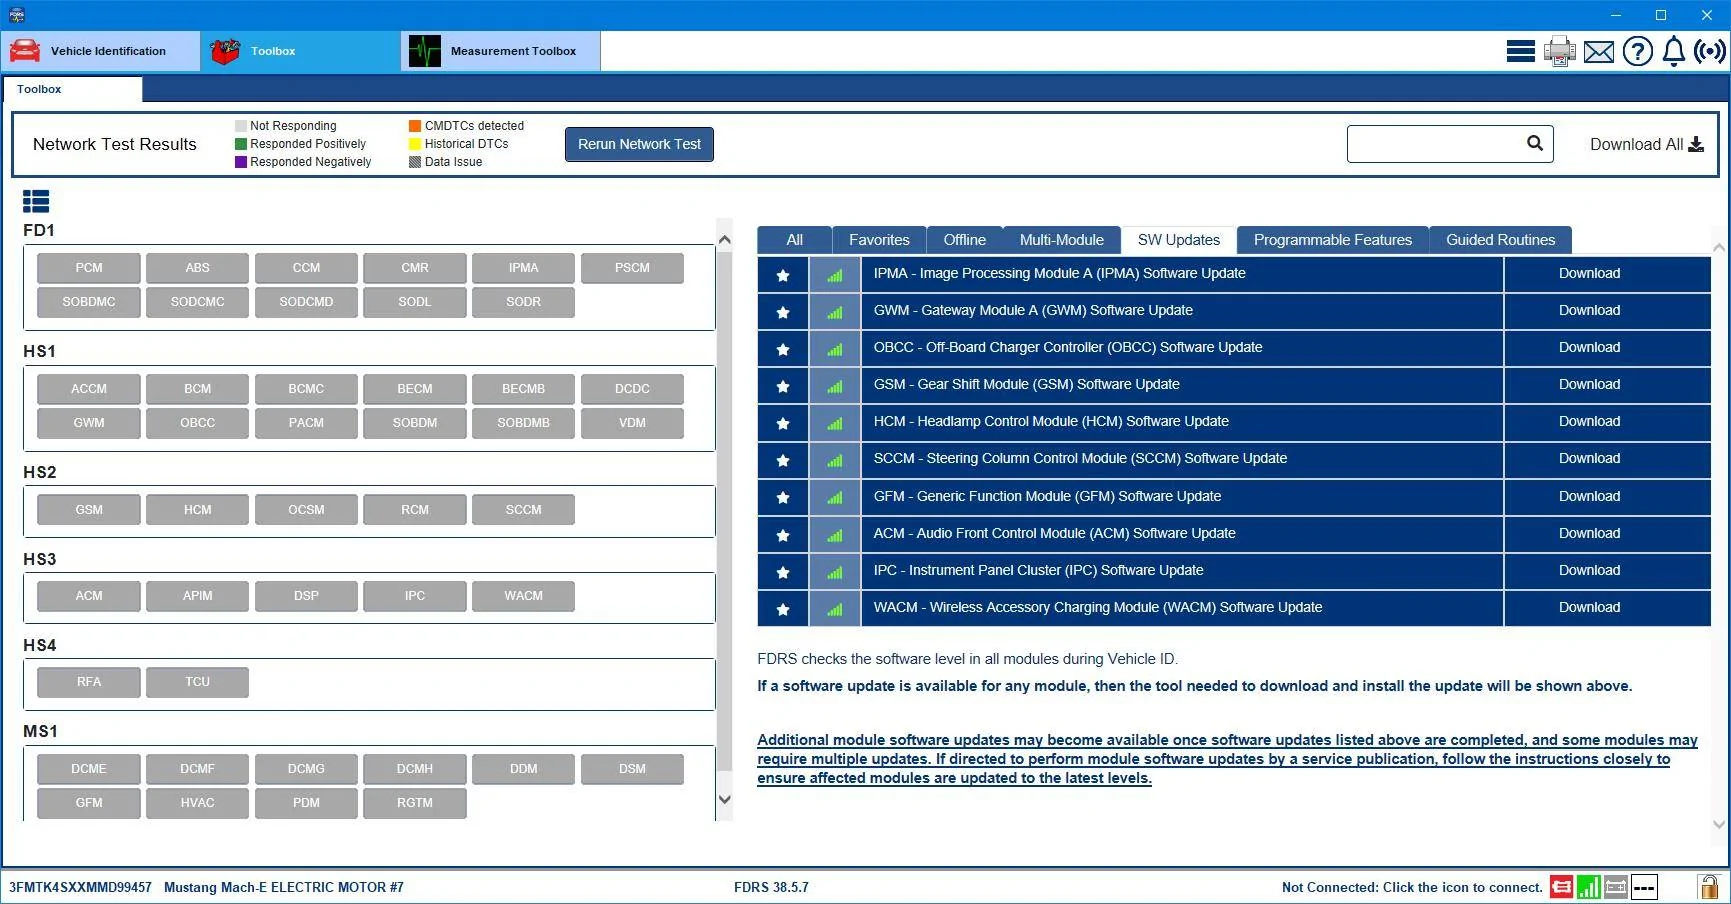Favorite star for GSM software update
This screenshot has width=1731, height=904.
point(783,385)
